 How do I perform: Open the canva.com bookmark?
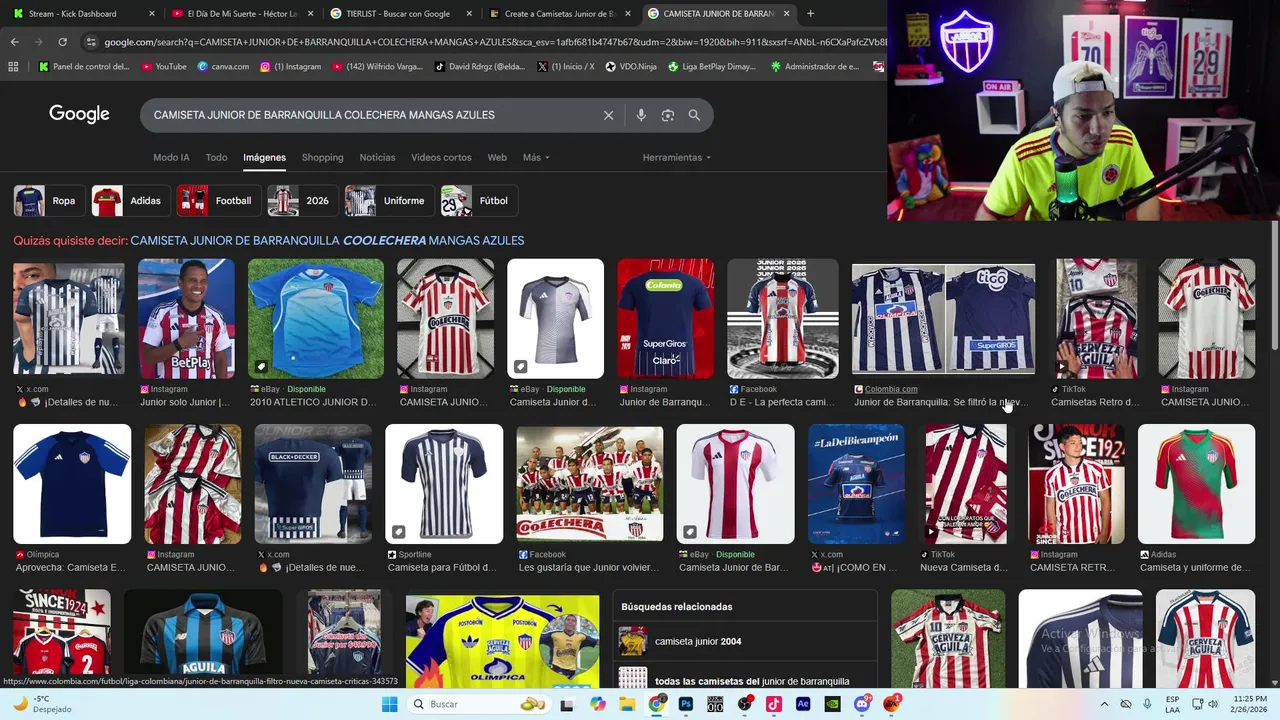click(223, 67)
